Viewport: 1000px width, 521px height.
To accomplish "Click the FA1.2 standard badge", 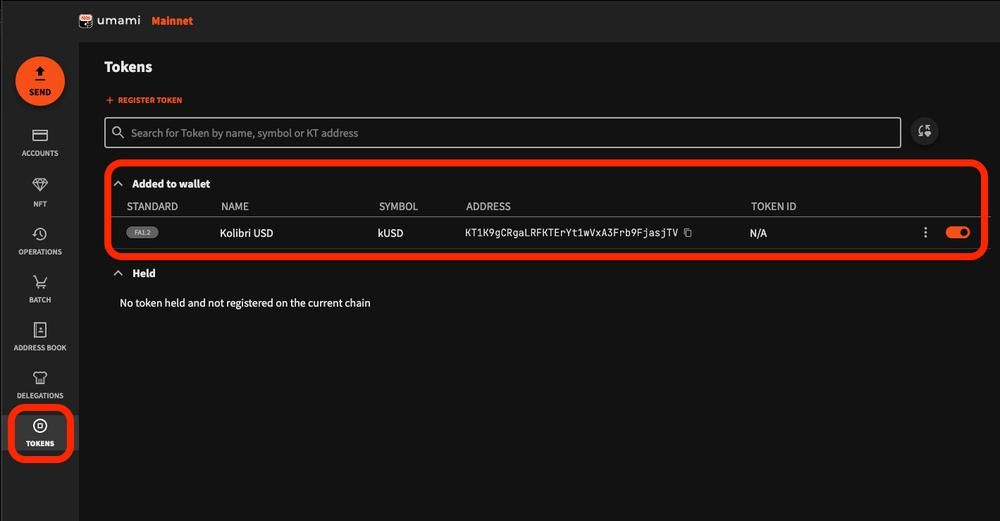I will (142, 232).
